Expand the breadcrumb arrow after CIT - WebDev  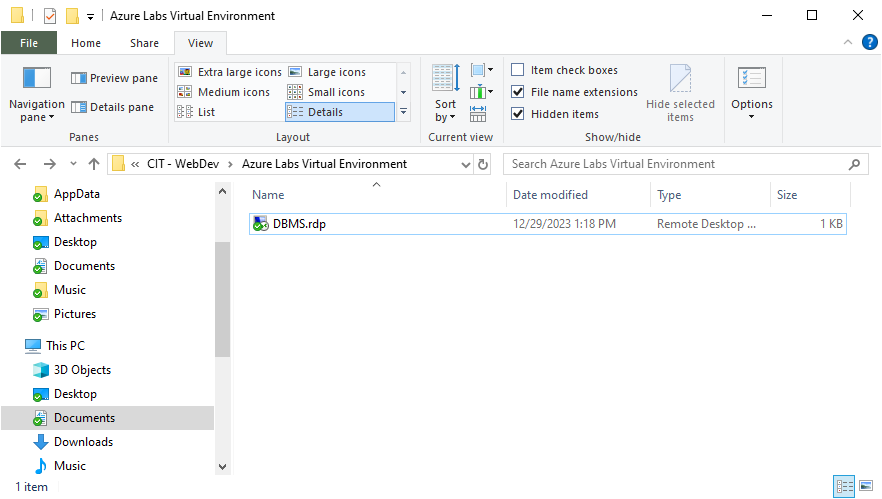pyautogui.click(x=231, y=164)
